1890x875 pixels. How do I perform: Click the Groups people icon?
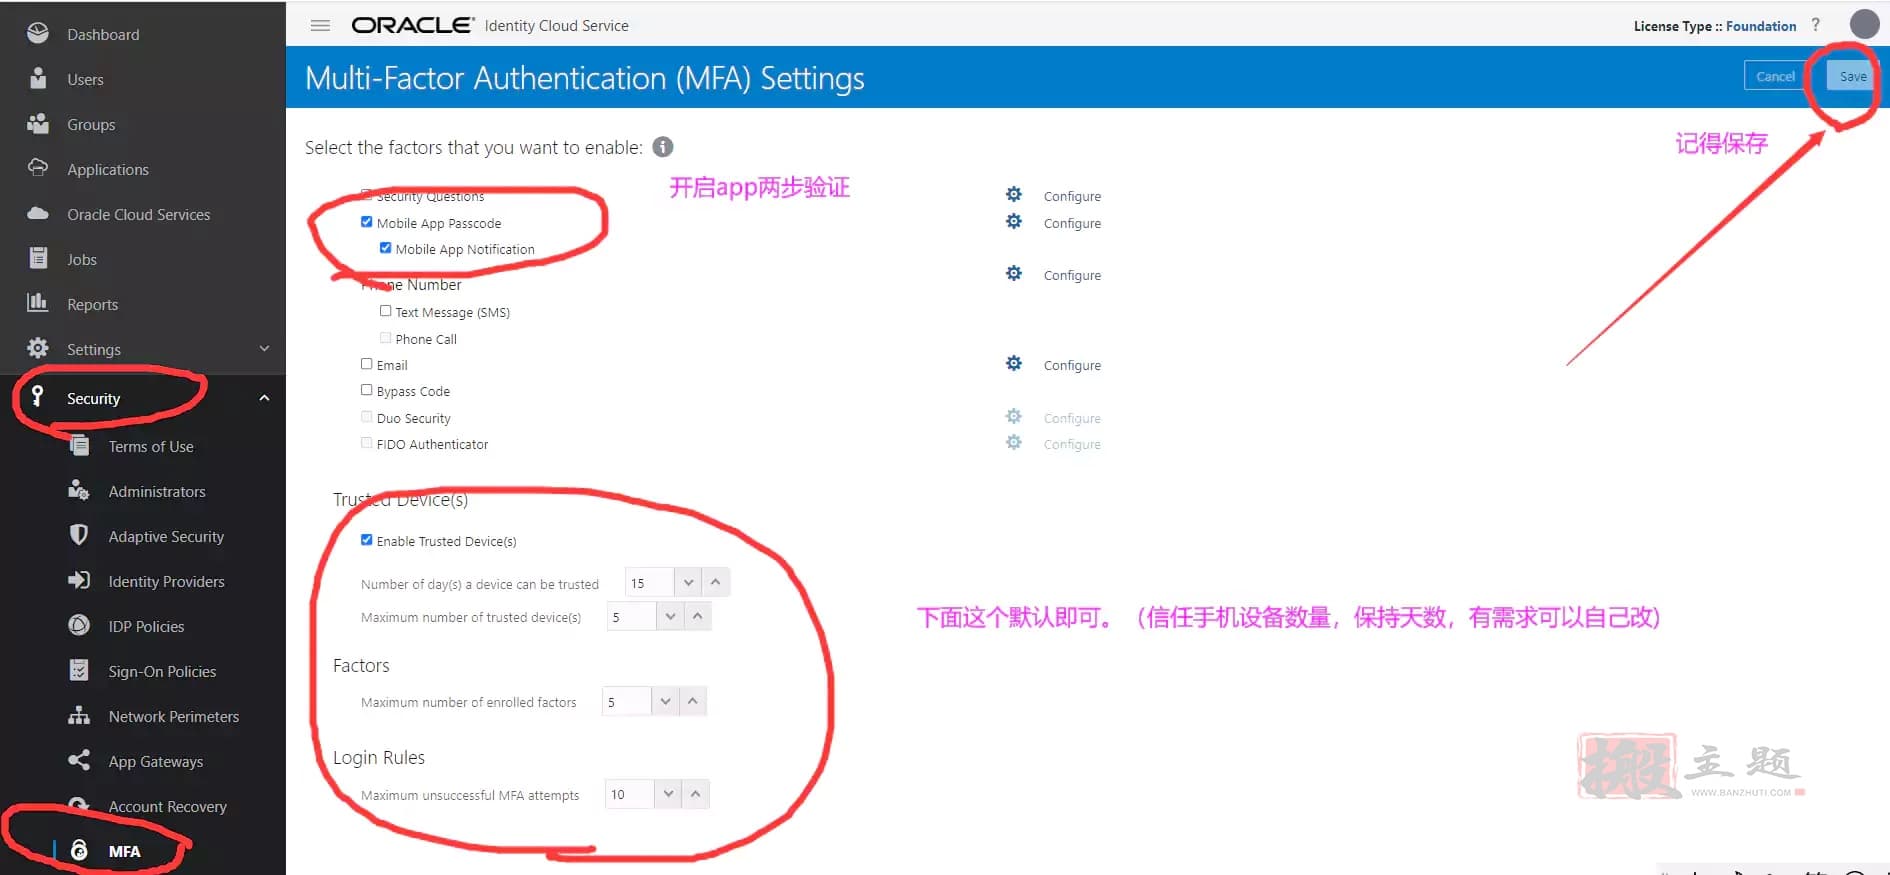pyautogui.click(x=38, y=123)
